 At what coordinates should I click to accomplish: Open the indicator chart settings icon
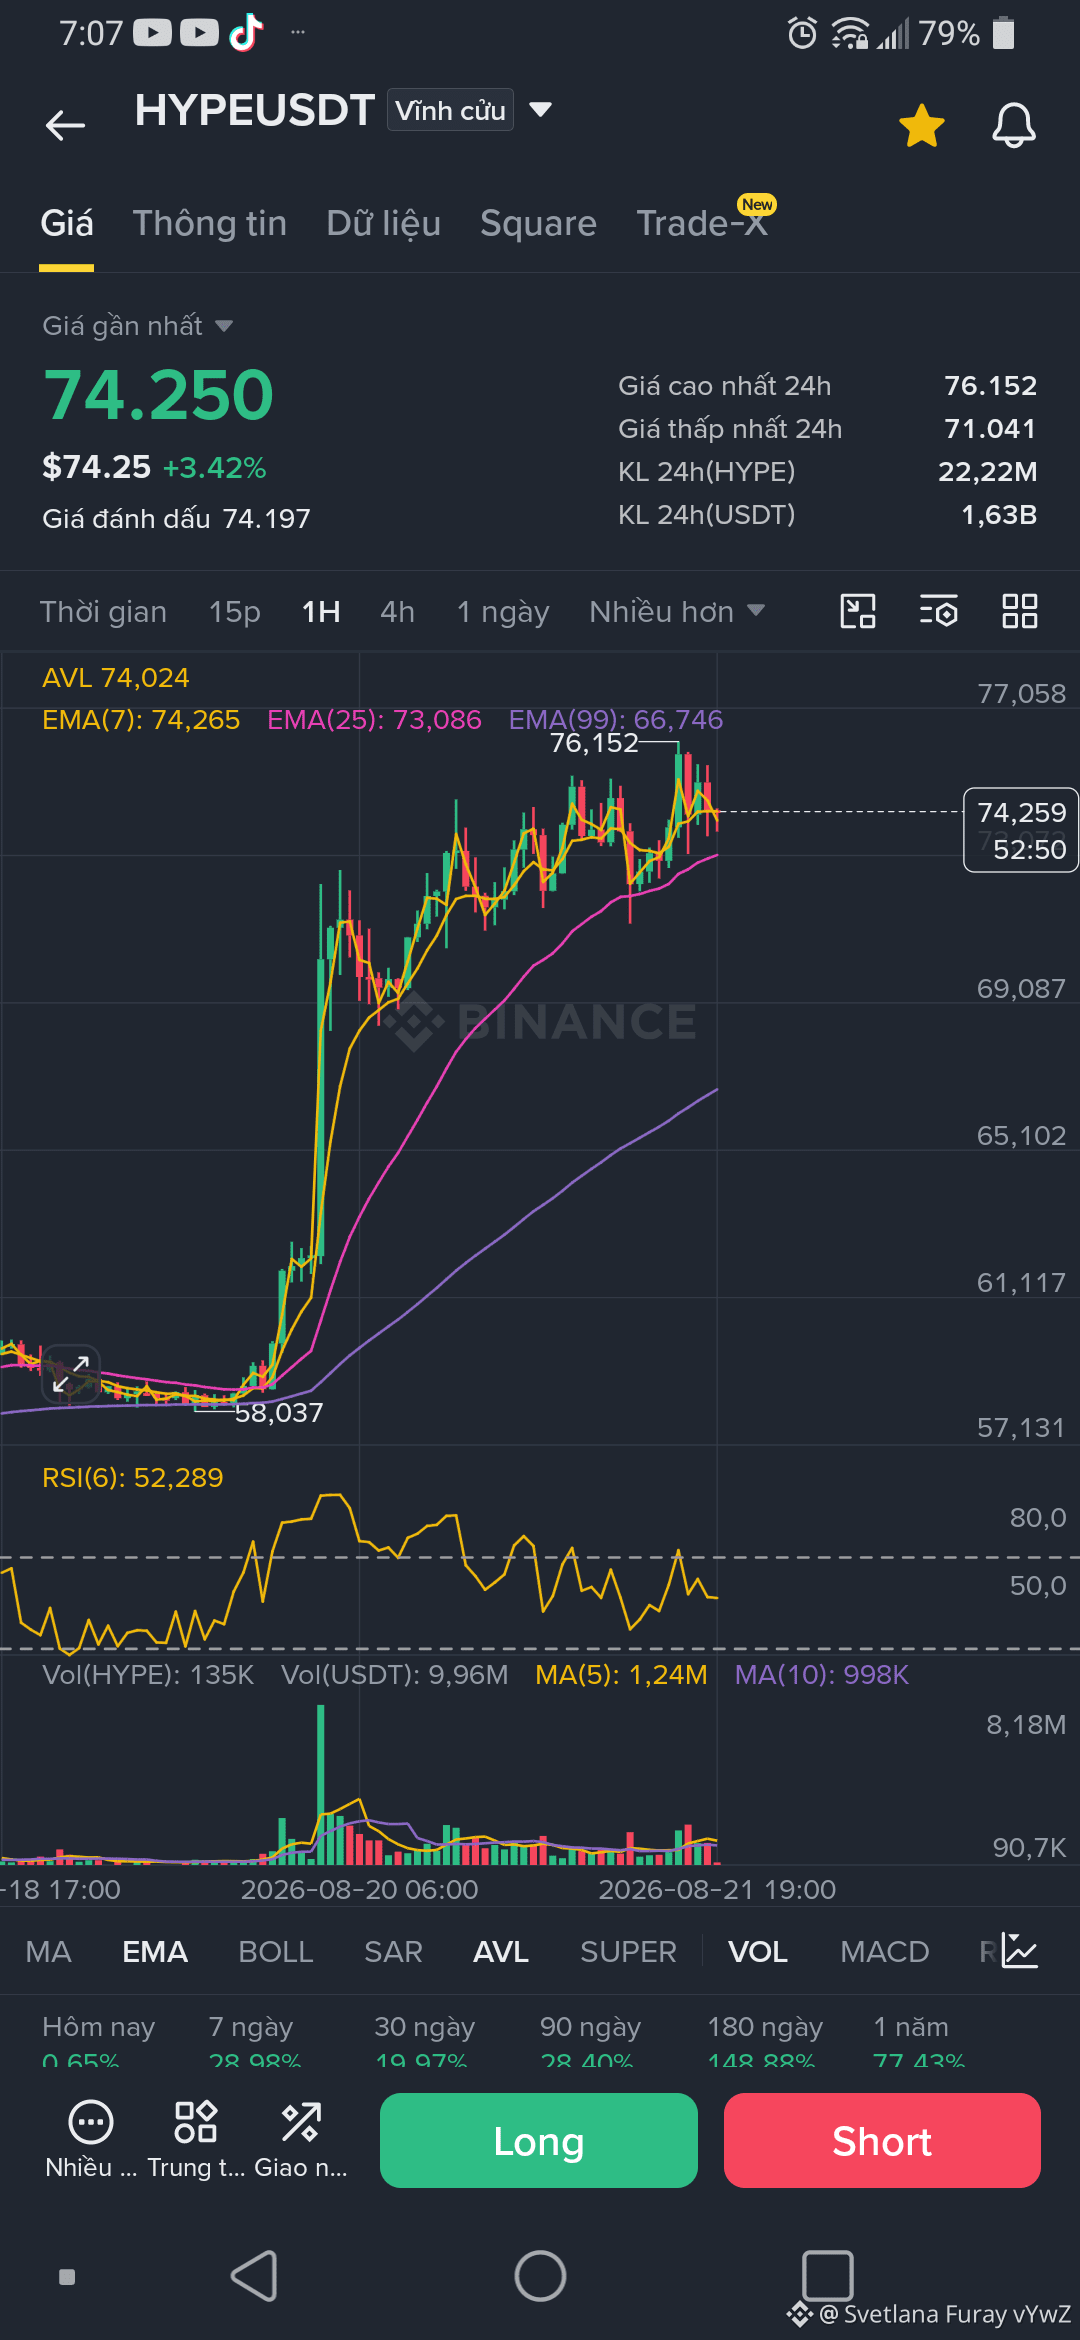tap(1019, 1951)
